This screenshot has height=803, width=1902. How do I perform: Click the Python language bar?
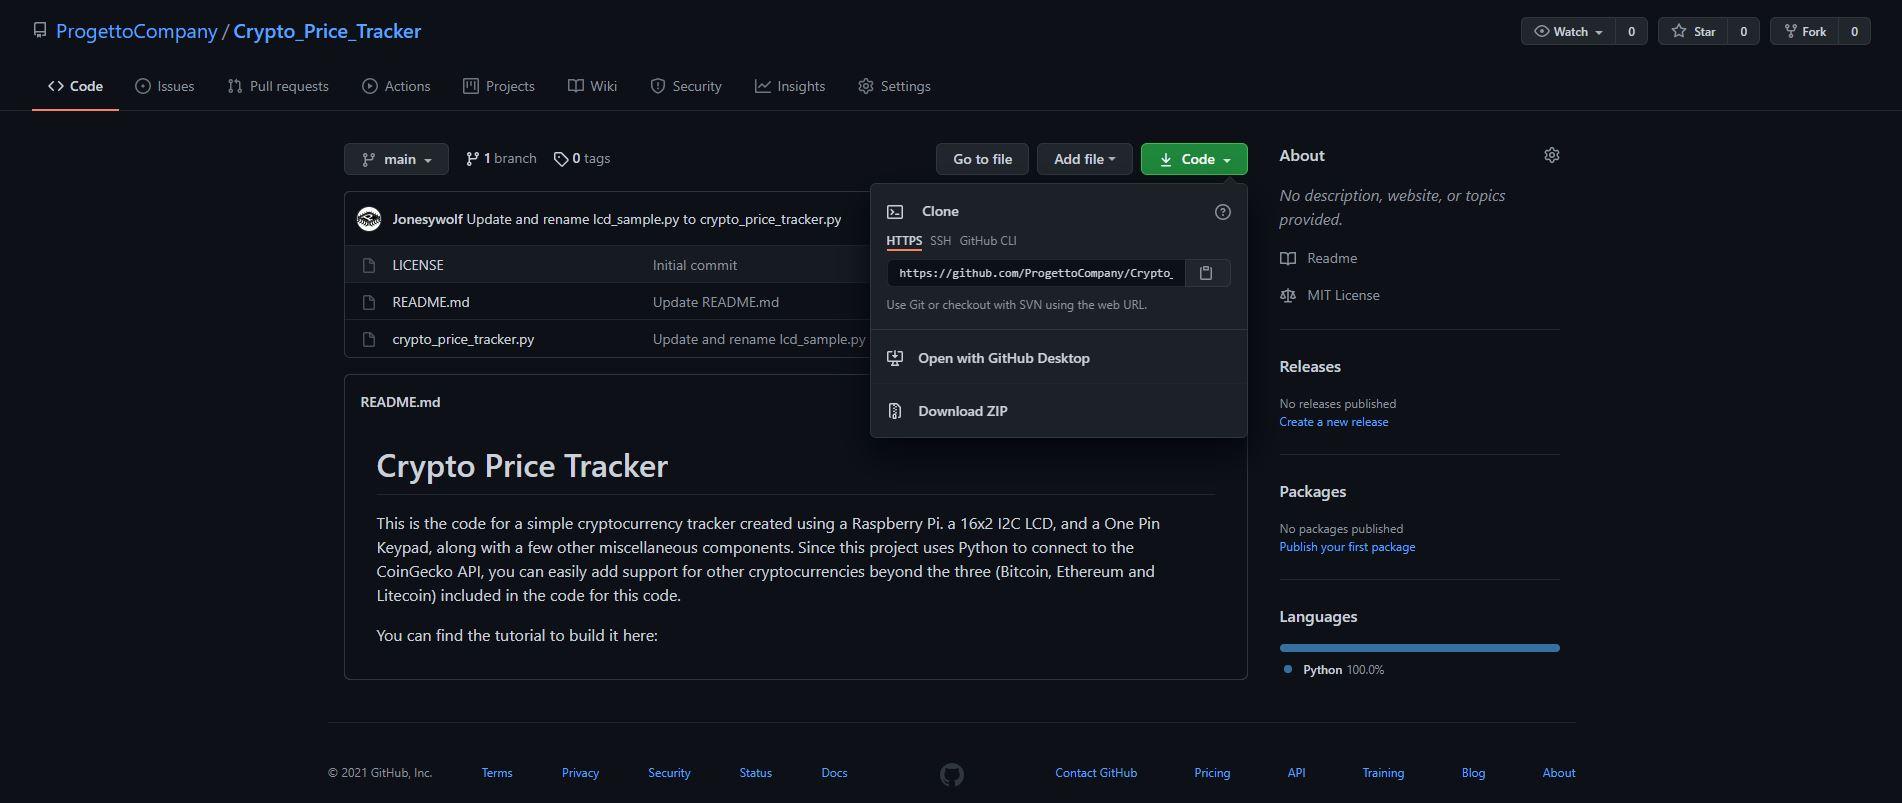point(1418,648)
